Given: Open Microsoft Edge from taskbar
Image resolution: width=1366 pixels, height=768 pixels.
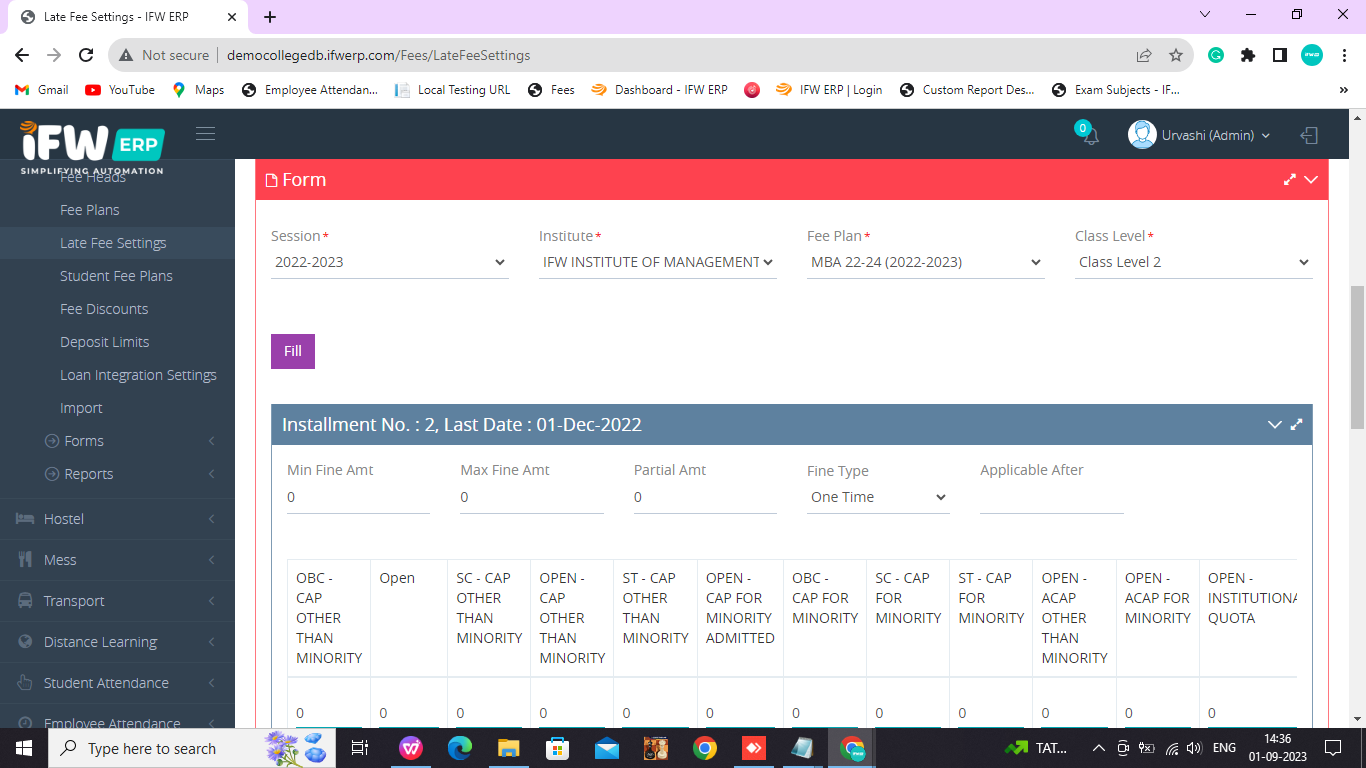Looking at the screenshot, I should tap(460, 748).
